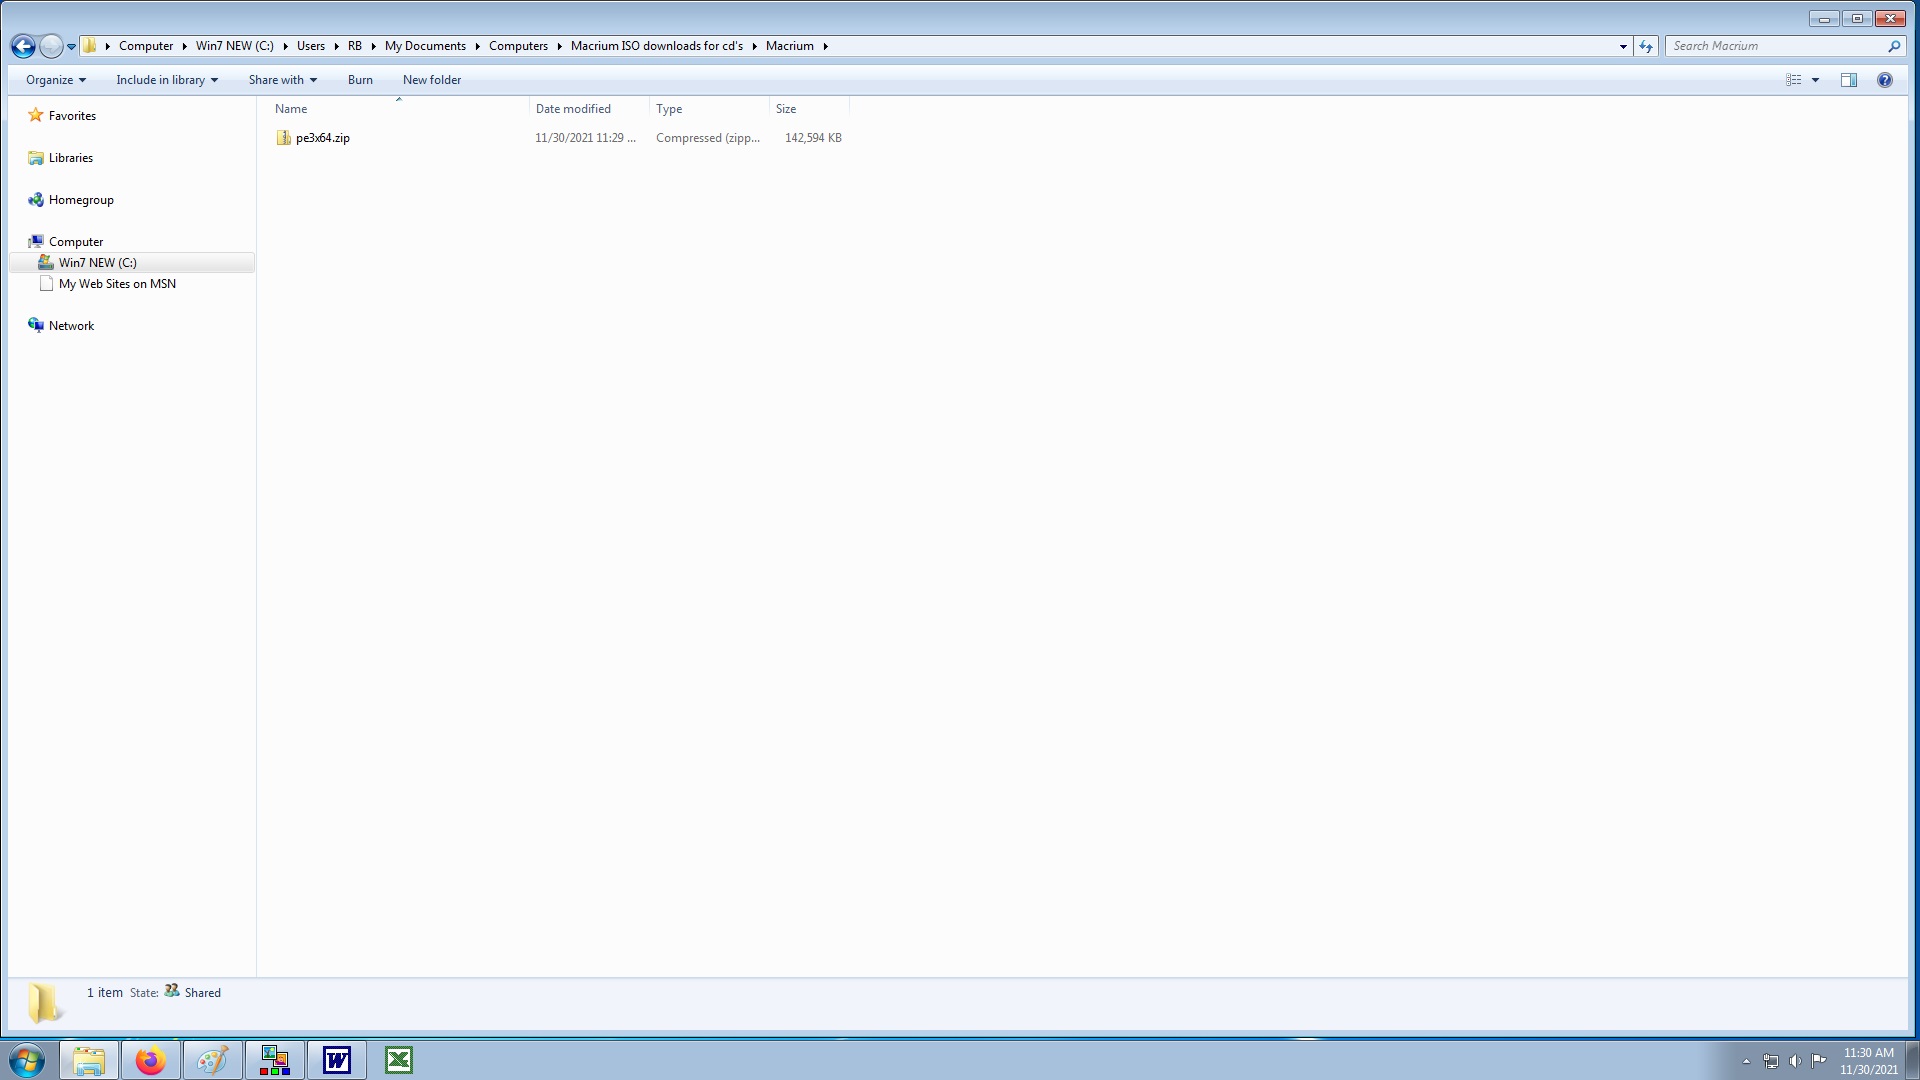Select Computer in navigation pane
The width and height of the screenshot is (1920, 1080).
[x=76, y=242]
